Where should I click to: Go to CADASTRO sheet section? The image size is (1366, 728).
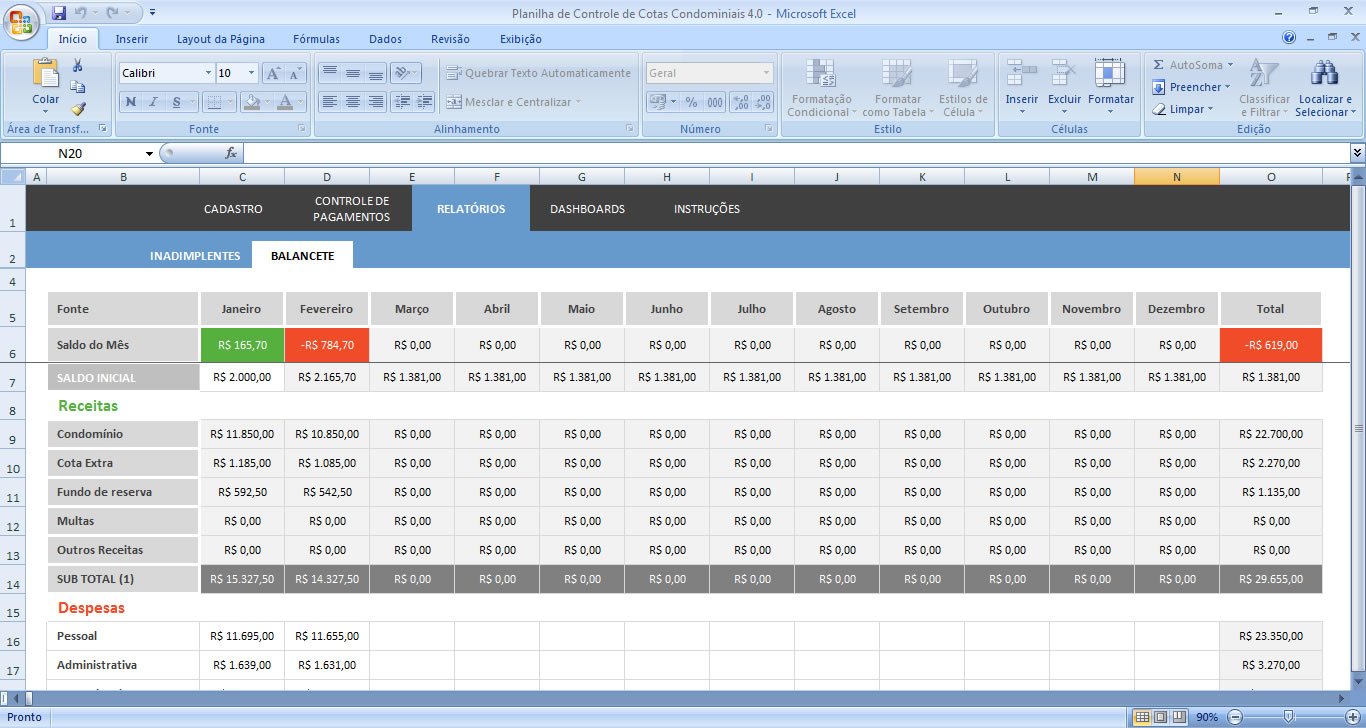(x=233, y=209)
